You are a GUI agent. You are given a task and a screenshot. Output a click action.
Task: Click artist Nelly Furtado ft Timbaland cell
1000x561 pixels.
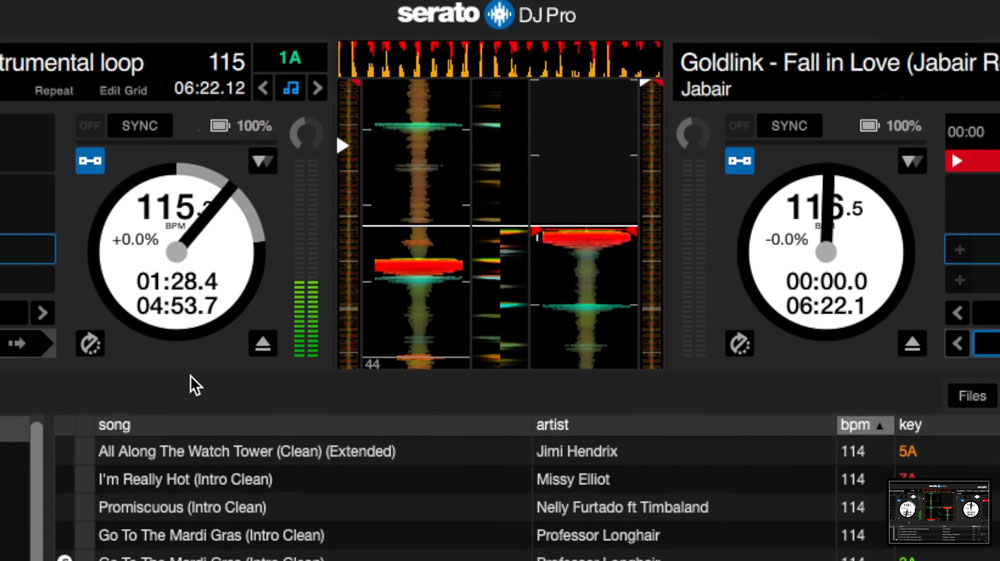(x=622, y=507)
